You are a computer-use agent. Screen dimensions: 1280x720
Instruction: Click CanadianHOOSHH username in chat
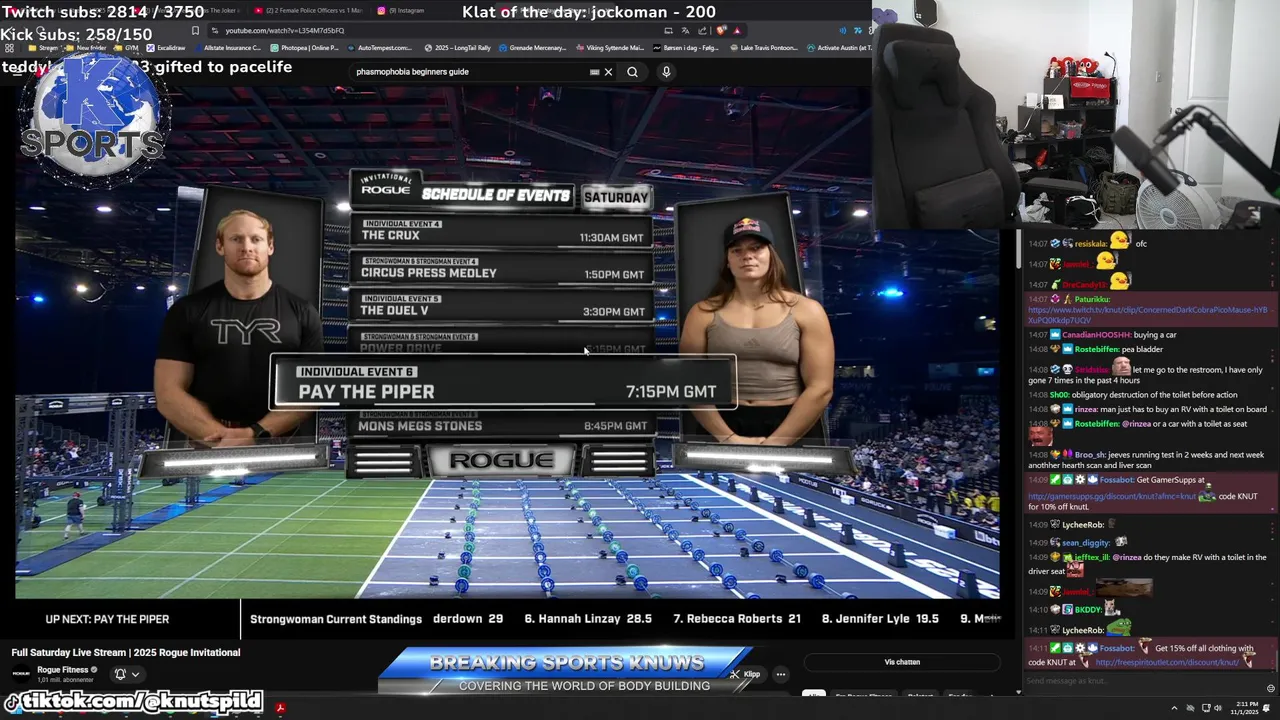click(x=1096, y=335)
